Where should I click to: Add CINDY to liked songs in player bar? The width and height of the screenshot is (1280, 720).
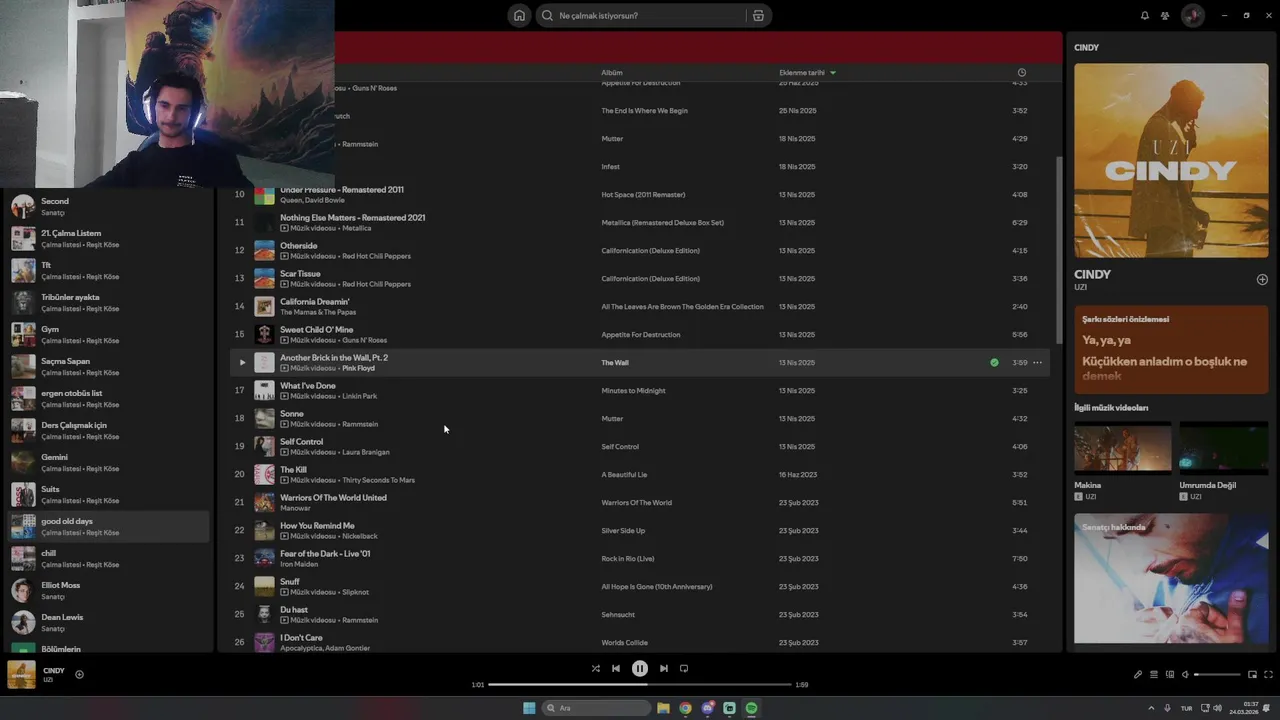tap(79, 675)
